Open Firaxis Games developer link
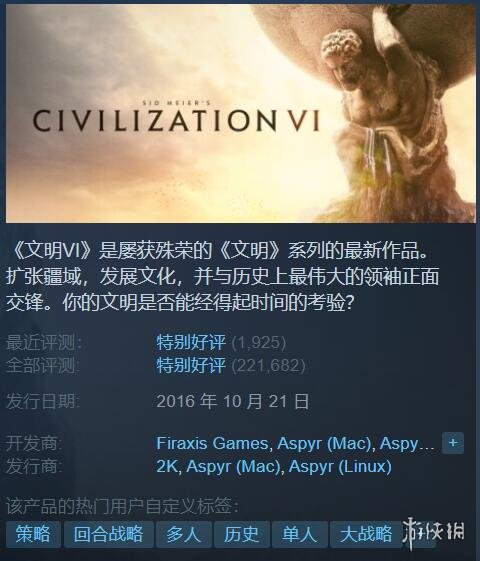The image size is (480, 561). (x=212, y=443)
